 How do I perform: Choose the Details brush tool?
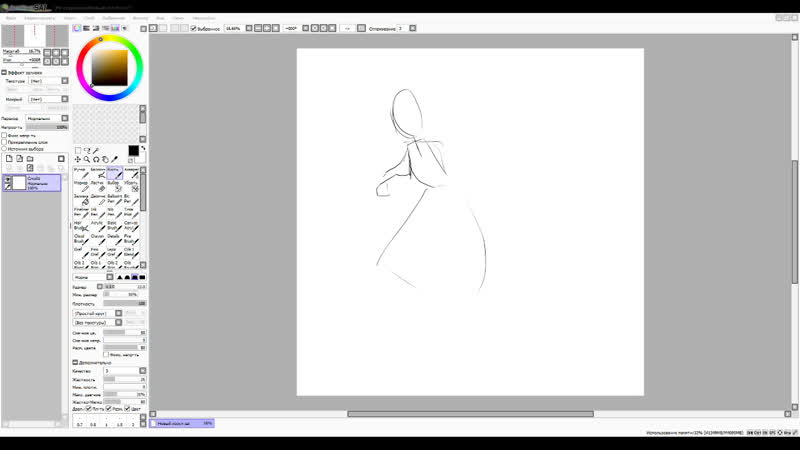coord(114,239)
